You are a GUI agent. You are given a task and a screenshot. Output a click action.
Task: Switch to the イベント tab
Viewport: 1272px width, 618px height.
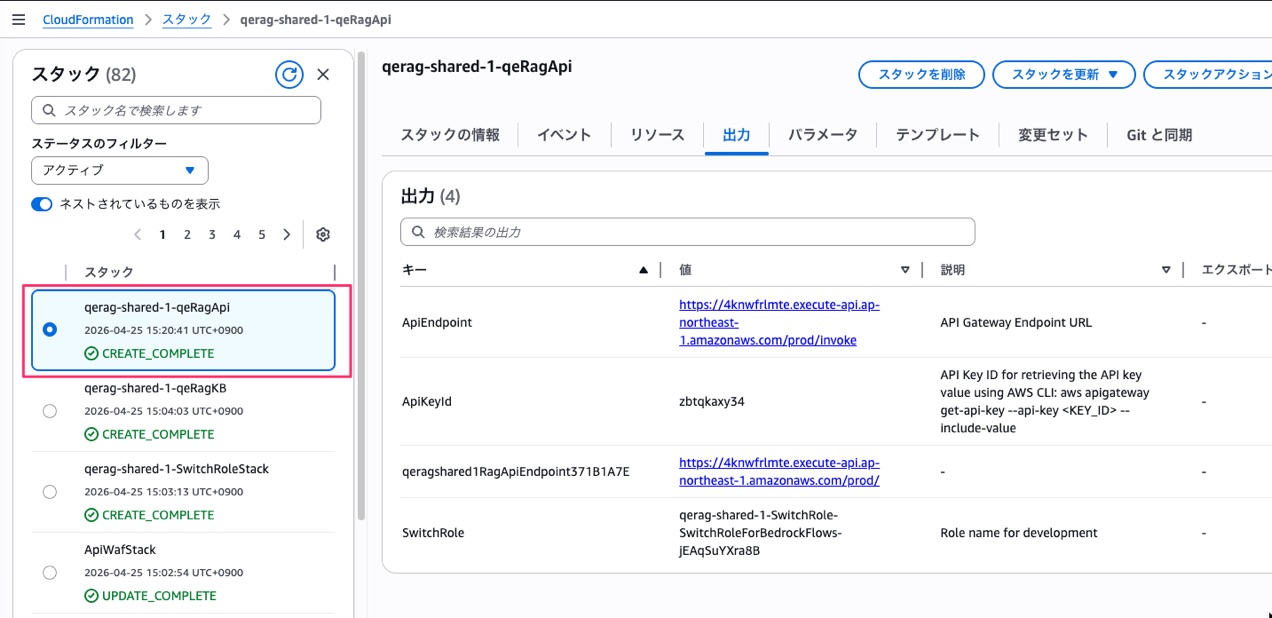564,135
